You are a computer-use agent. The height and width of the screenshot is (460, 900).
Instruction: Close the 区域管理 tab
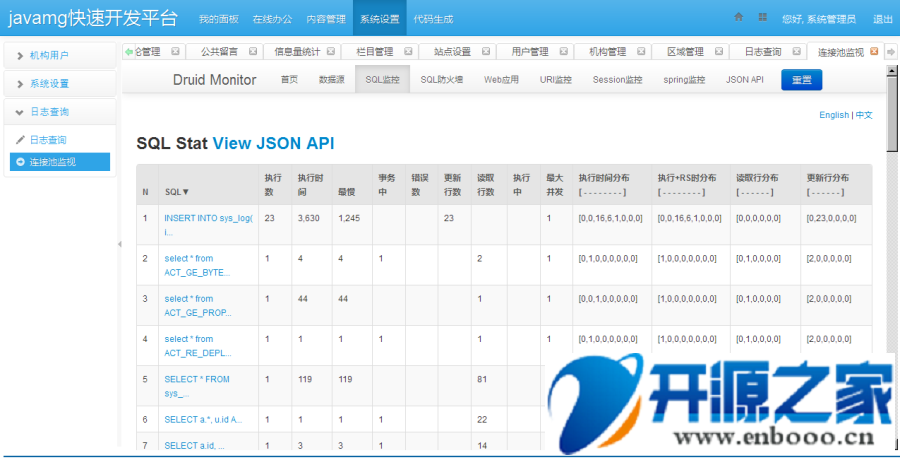719,52
